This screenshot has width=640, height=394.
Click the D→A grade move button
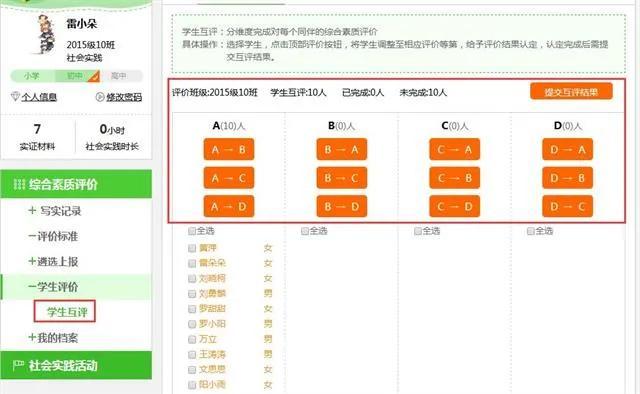coord(567,149)
